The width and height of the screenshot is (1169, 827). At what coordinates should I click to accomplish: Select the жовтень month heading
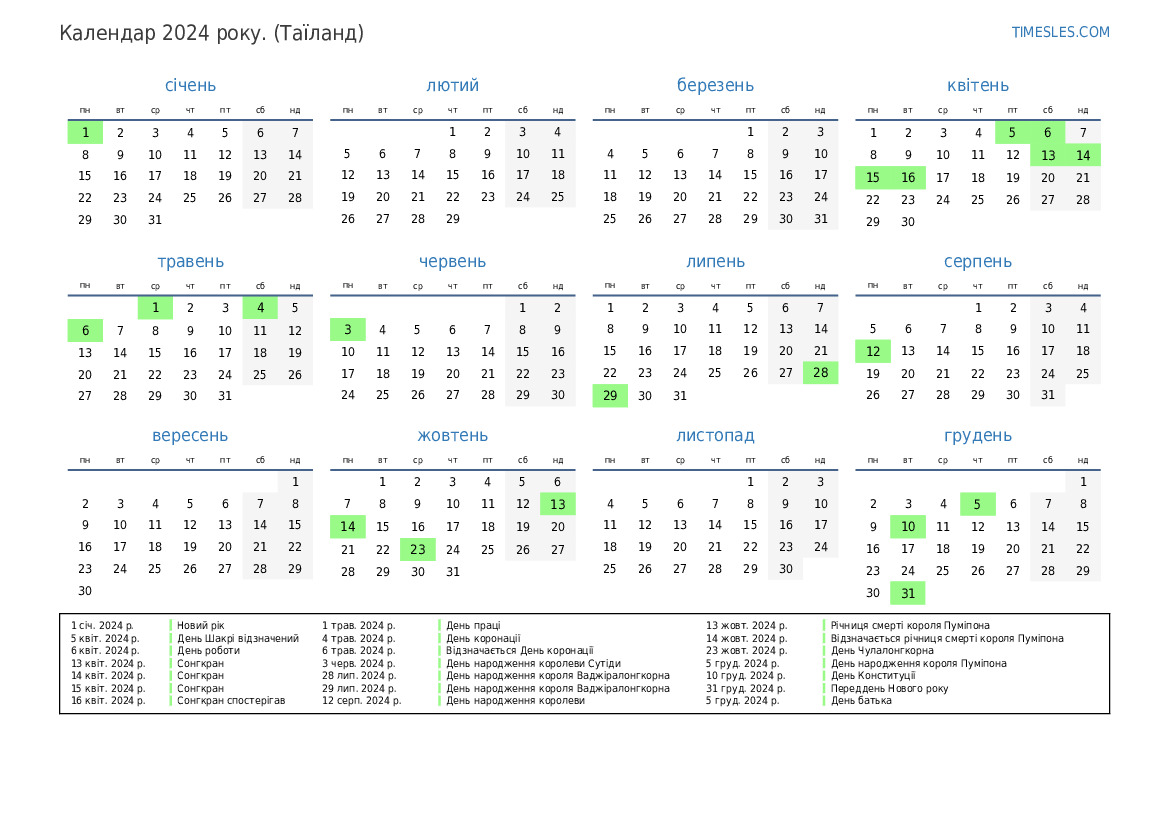(452, 436)
